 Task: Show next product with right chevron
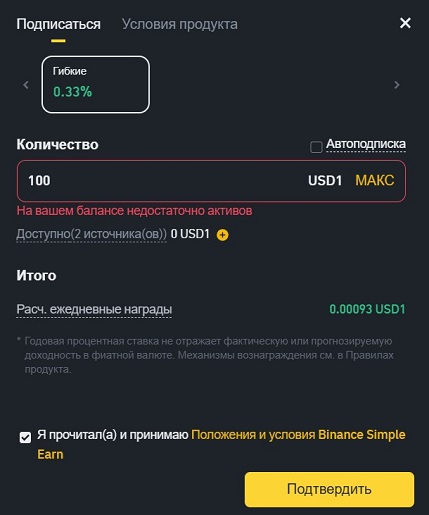pyautogui.click(x=397, y=85)
